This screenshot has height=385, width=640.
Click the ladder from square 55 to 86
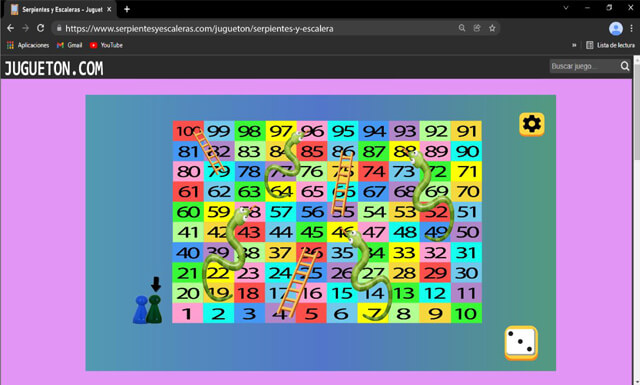click(x=342, y=183)
